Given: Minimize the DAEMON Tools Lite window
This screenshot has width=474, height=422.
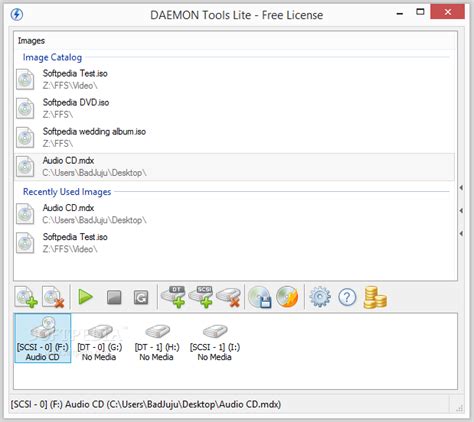Looking at the screenshot, I should [400, 13].
